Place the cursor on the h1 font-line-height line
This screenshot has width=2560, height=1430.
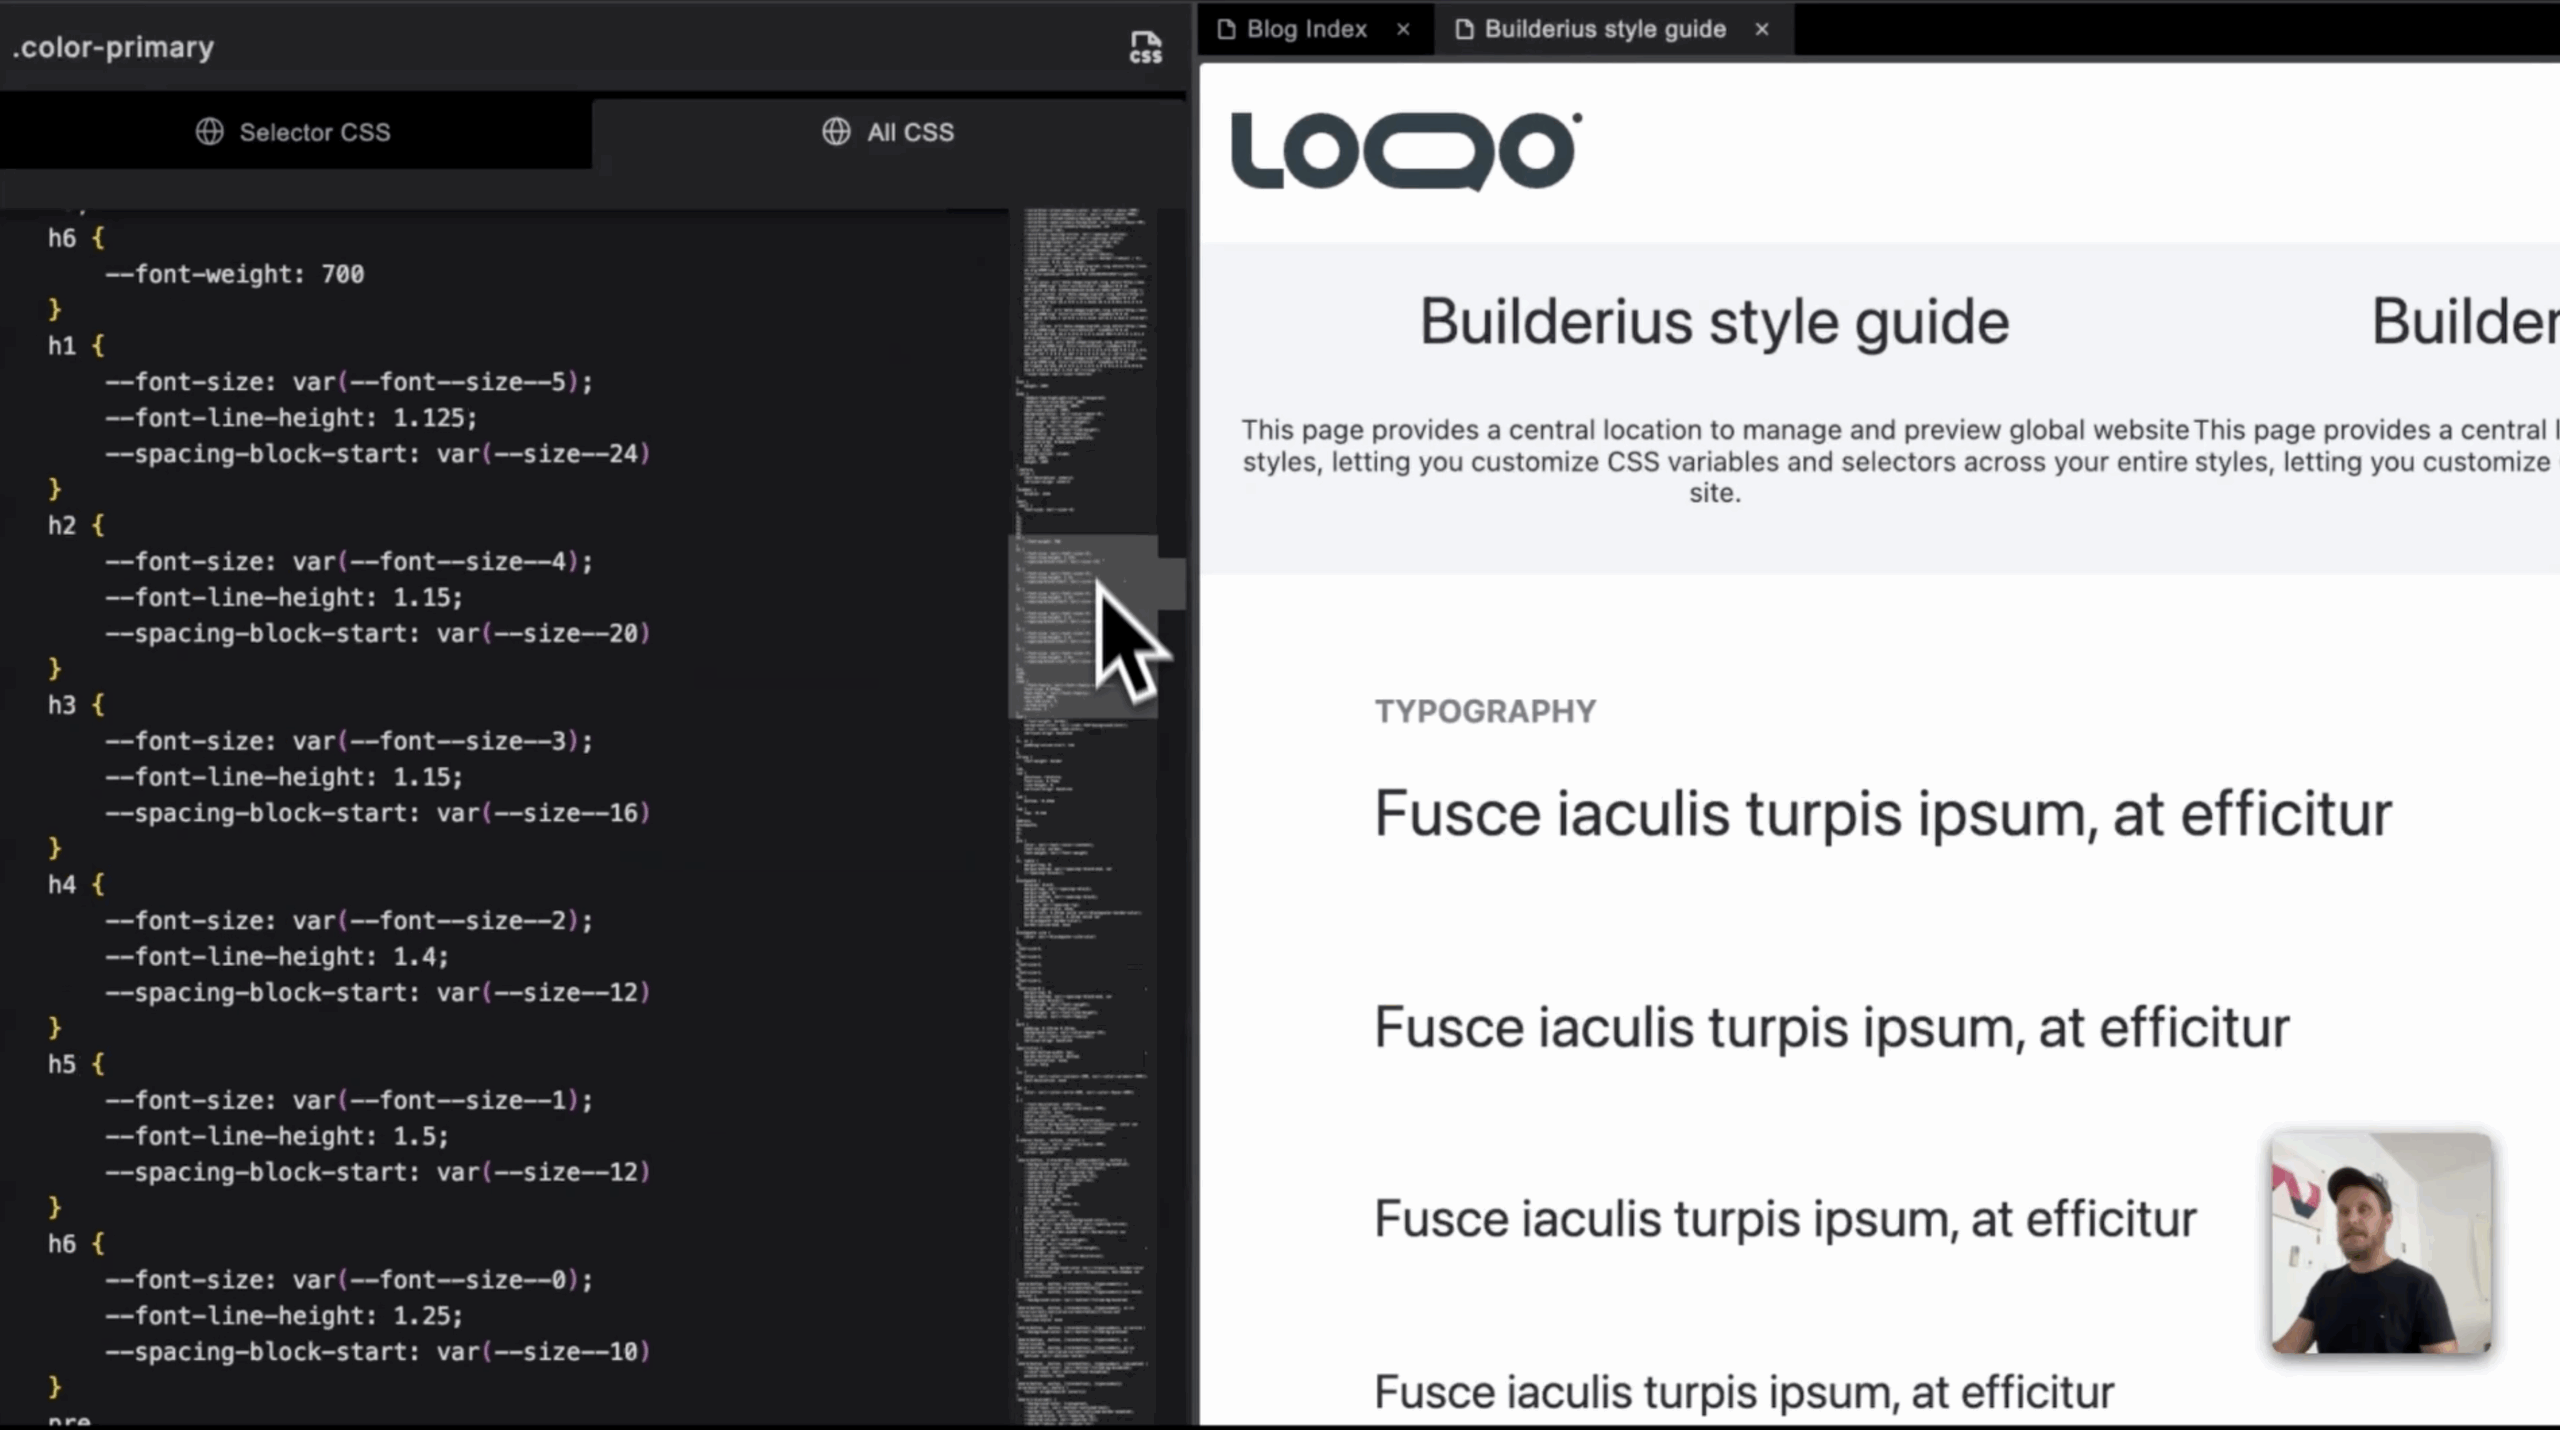tap(290, 418)
